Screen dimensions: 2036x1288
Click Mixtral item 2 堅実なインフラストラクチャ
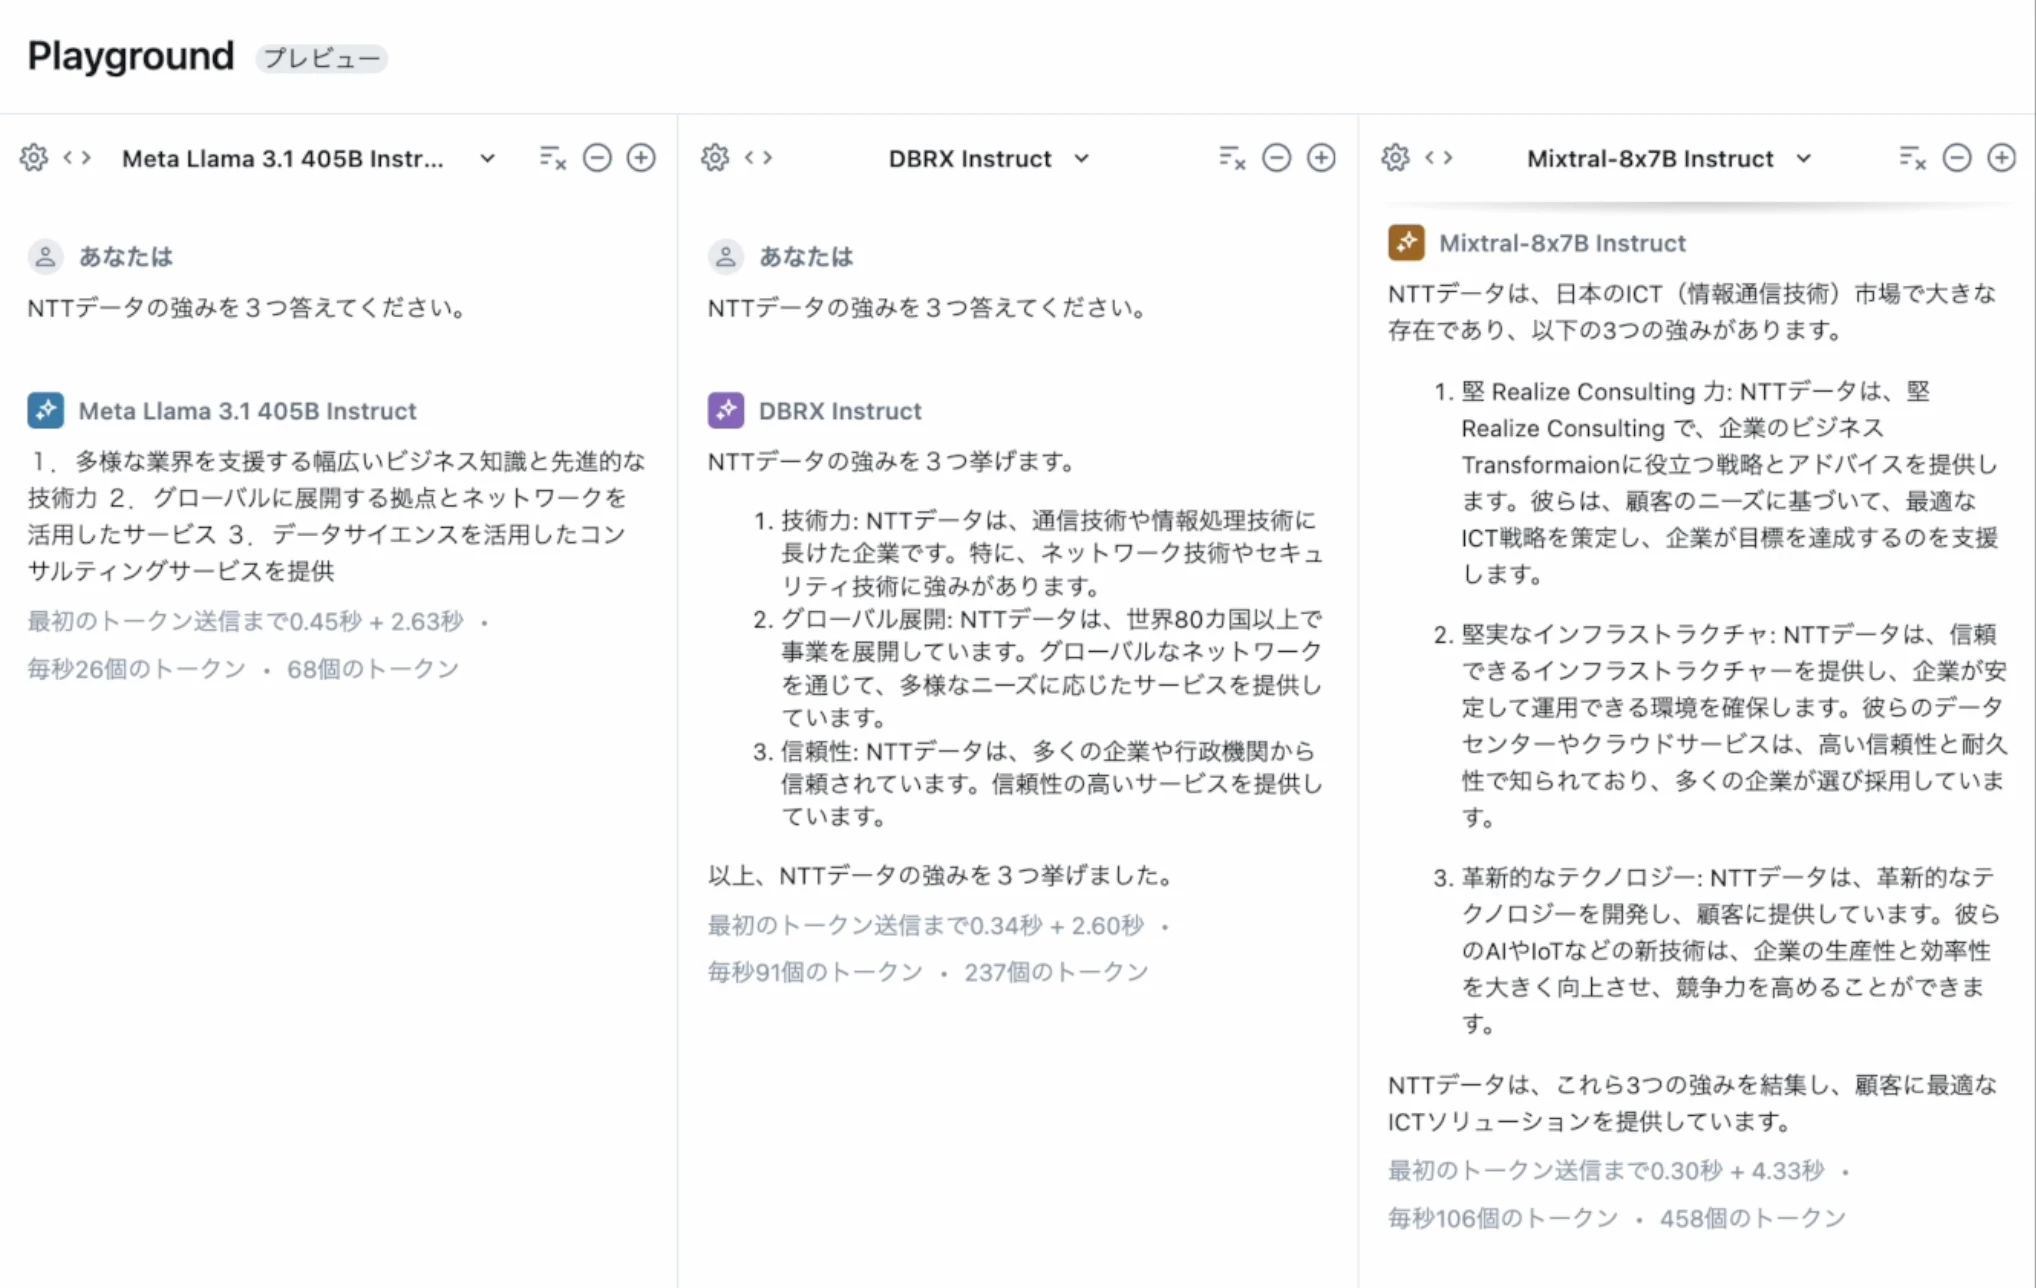click(x=1735, y=725)
